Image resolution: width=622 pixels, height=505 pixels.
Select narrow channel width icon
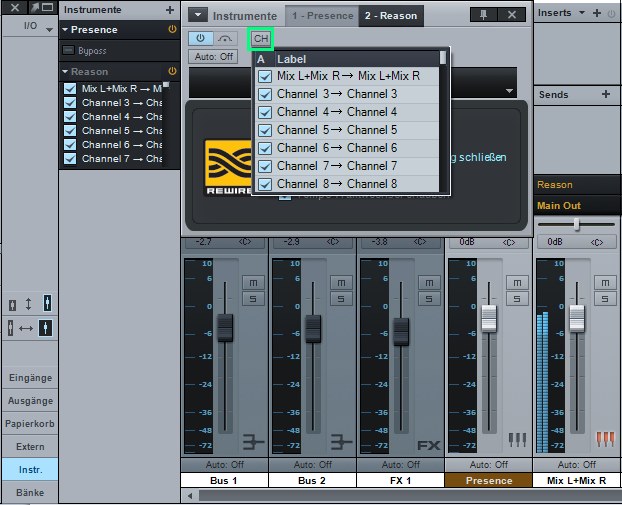pos(11,328)
